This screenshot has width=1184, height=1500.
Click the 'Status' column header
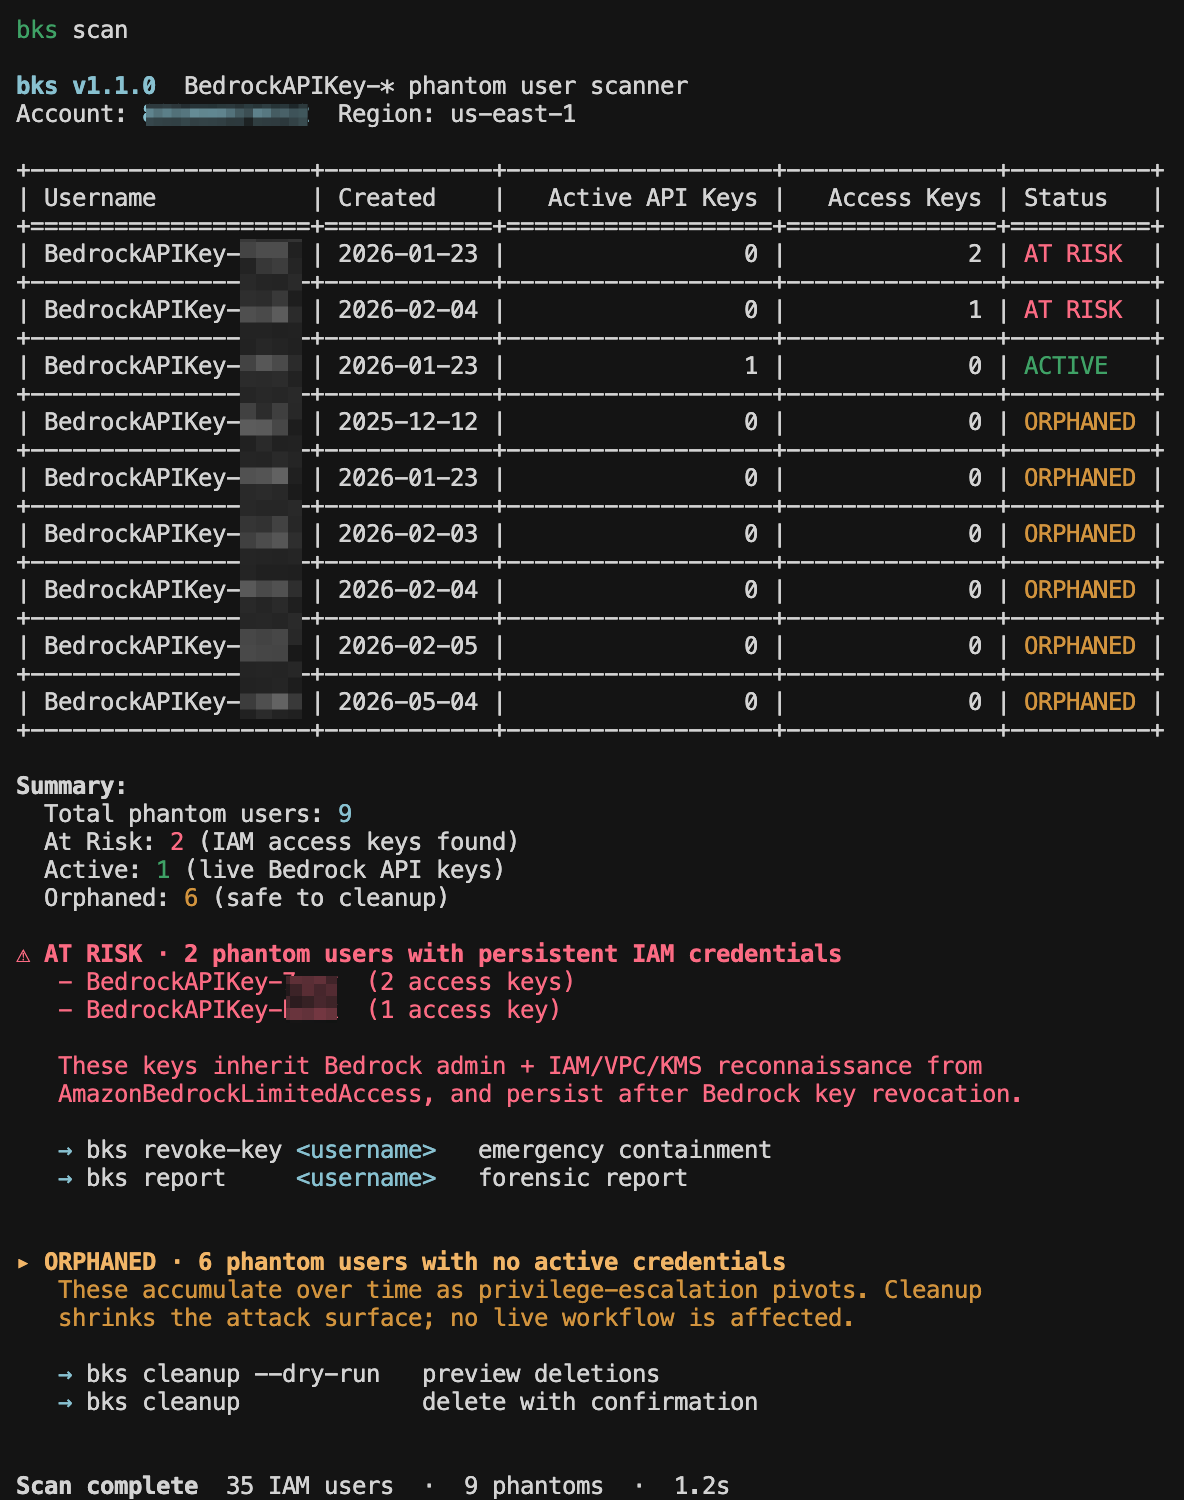pos(1066,198)
